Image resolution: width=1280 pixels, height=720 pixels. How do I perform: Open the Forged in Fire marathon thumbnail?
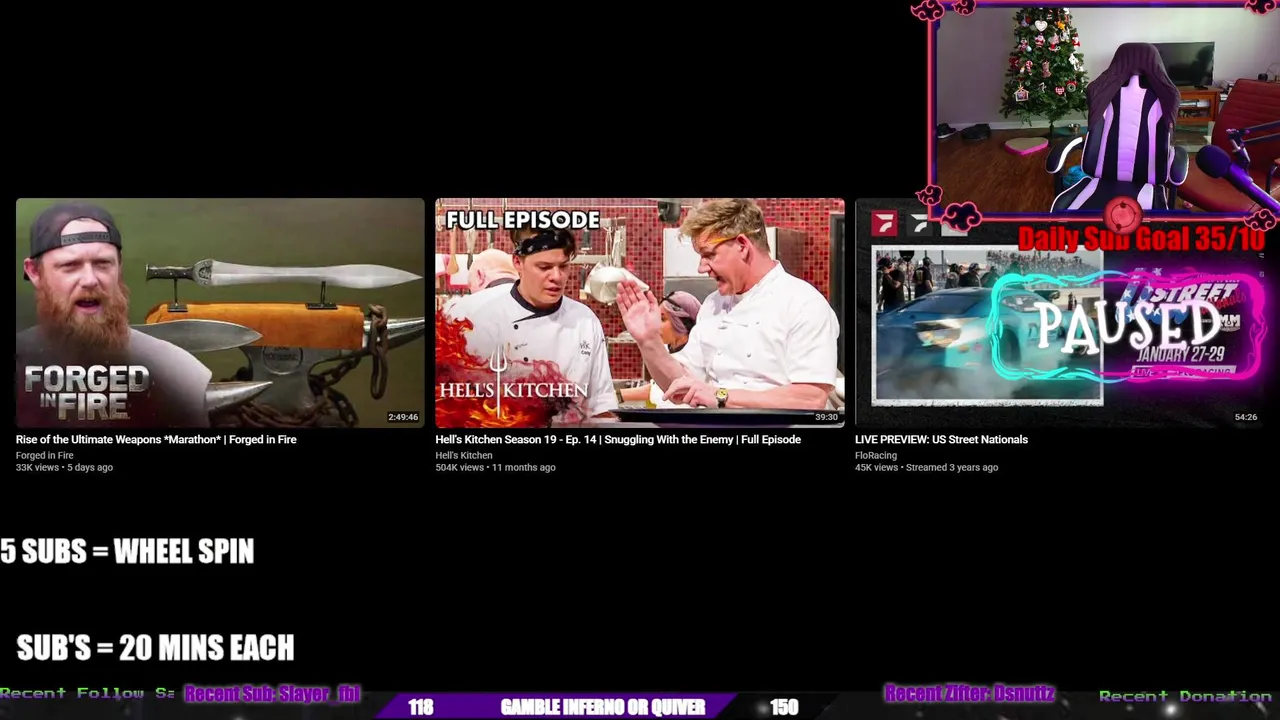click(x=220, y=313)
